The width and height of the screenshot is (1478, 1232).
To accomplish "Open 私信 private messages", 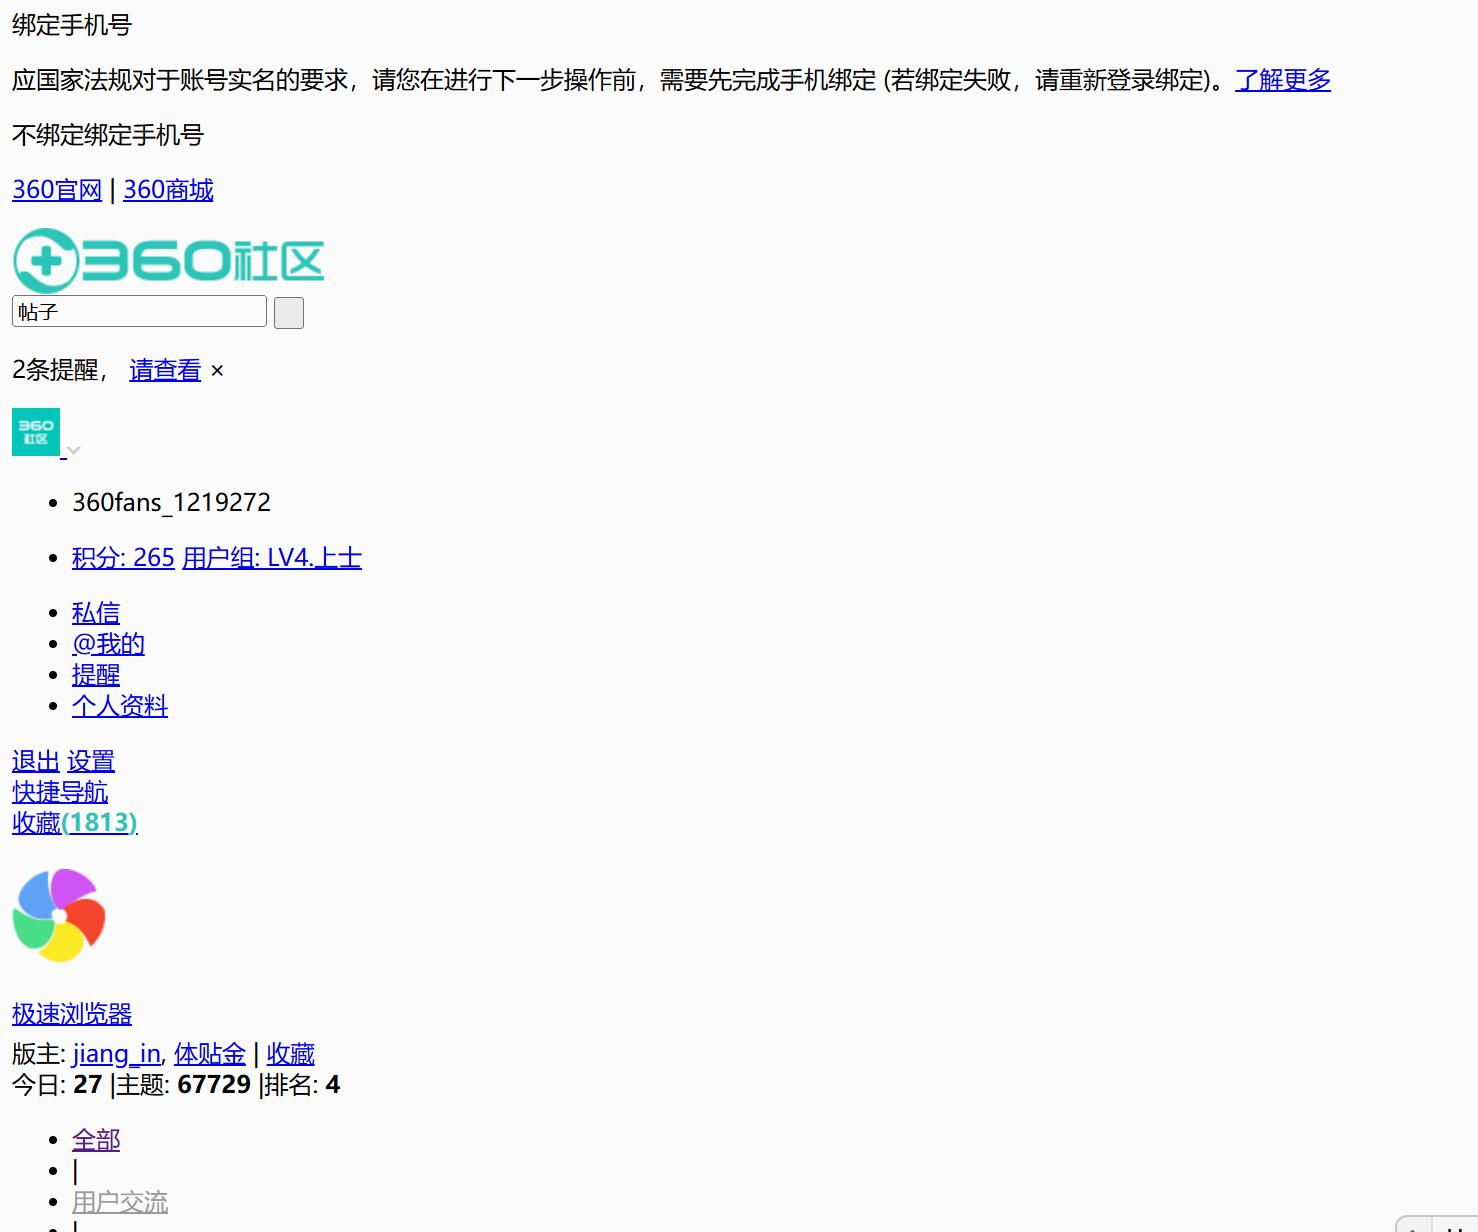I will click(96, 612).
